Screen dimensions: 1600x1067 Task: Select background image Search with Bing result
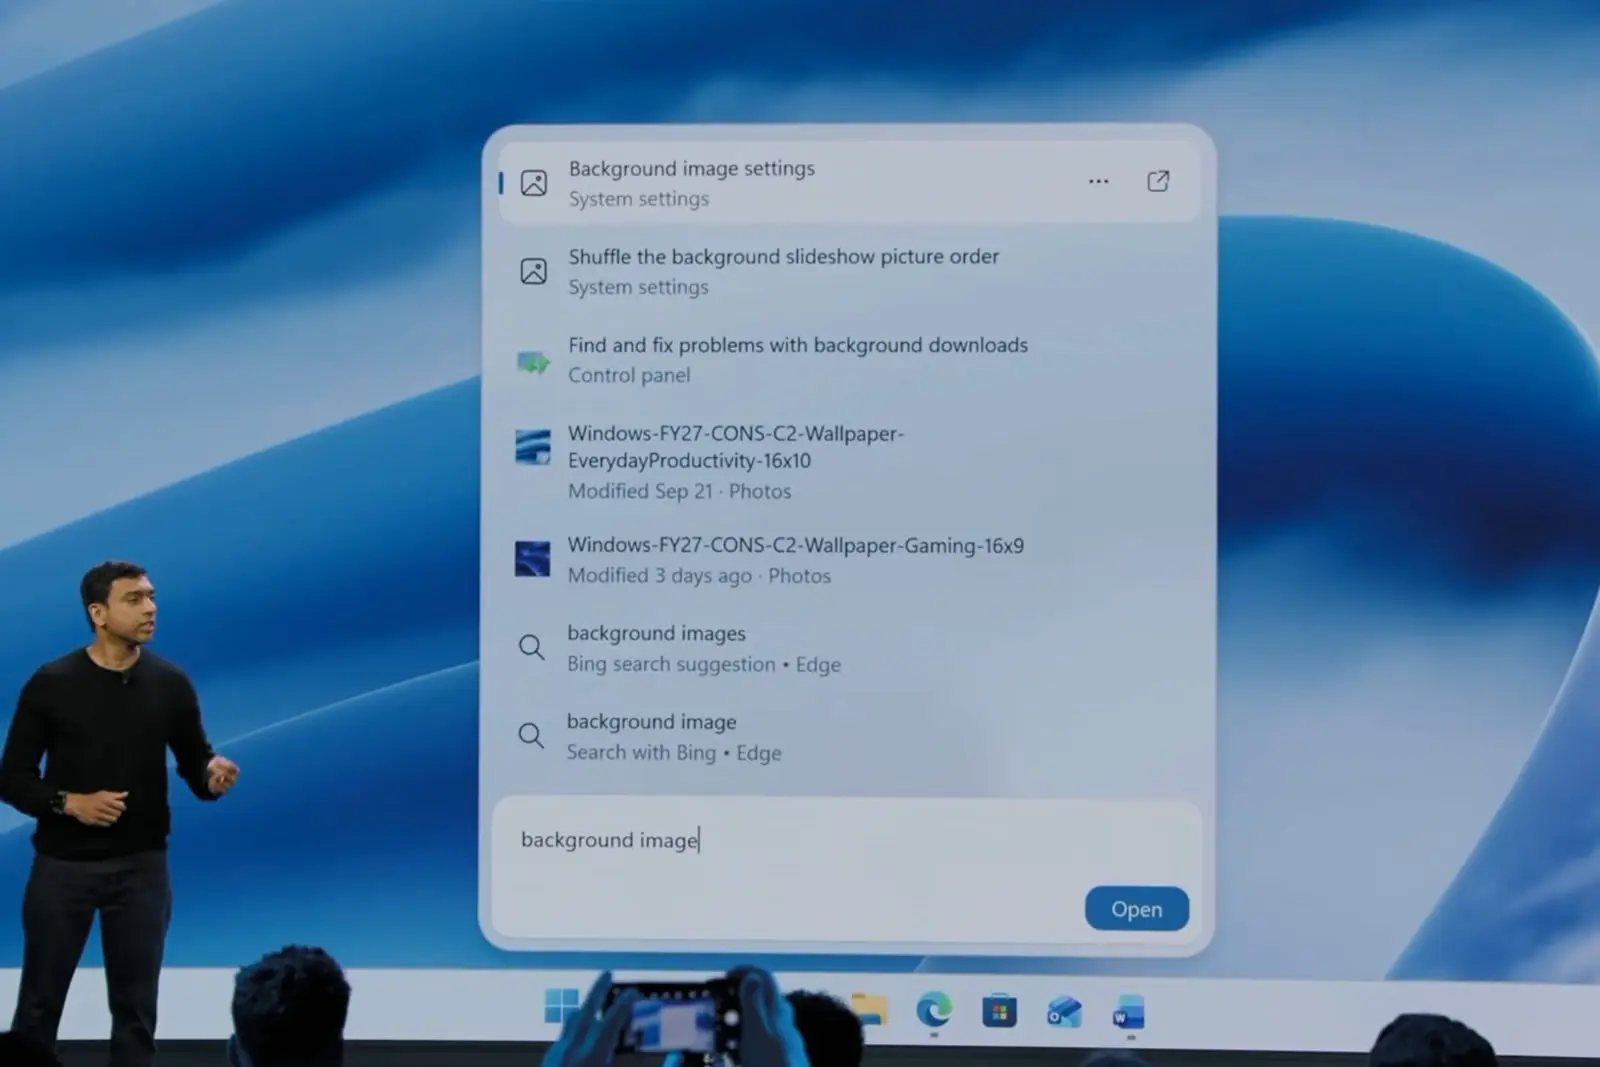pyautogui.click(x=848, y=737)
